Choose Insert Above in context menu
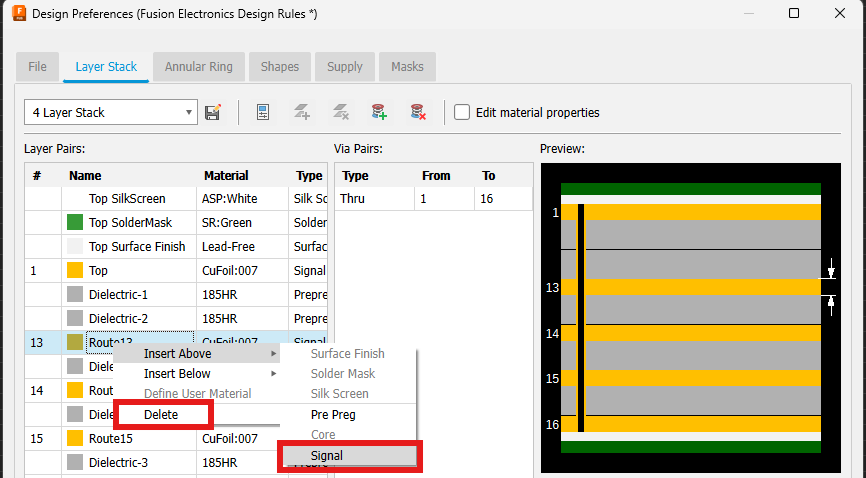Screen dimensions: 866x478 click(x=197, y=354)
